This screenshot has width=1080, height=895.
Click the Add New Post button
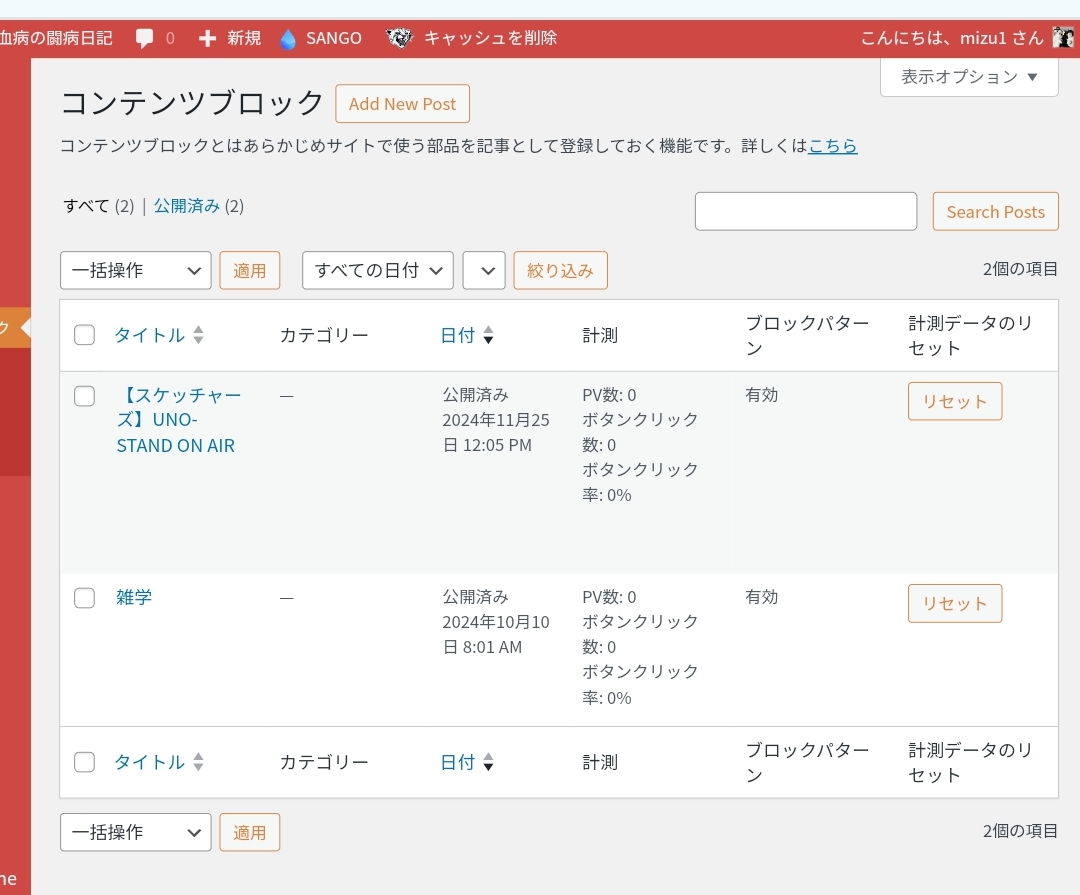tap(402, 104)
